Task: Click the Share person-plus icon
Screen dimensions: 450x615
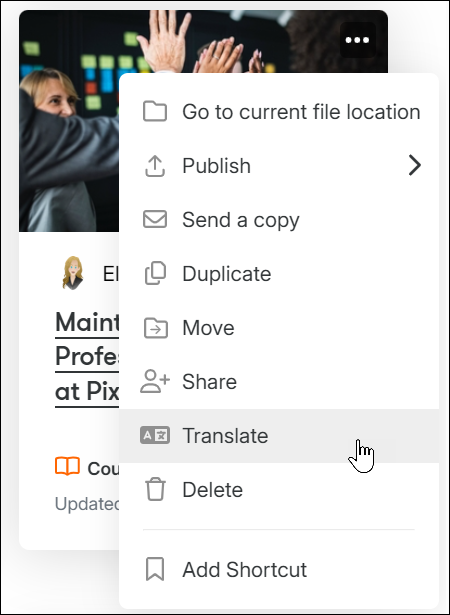Action: [155, 381]
